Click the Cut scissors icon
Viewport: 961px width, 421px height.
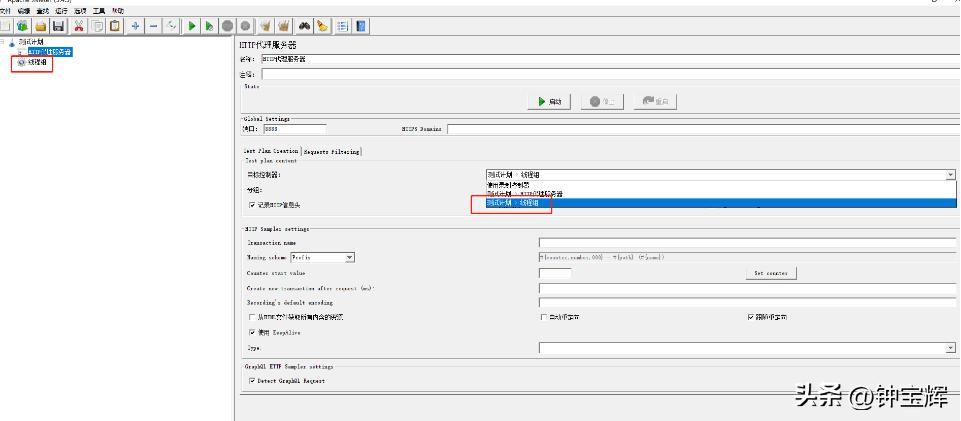click(79, 26)
